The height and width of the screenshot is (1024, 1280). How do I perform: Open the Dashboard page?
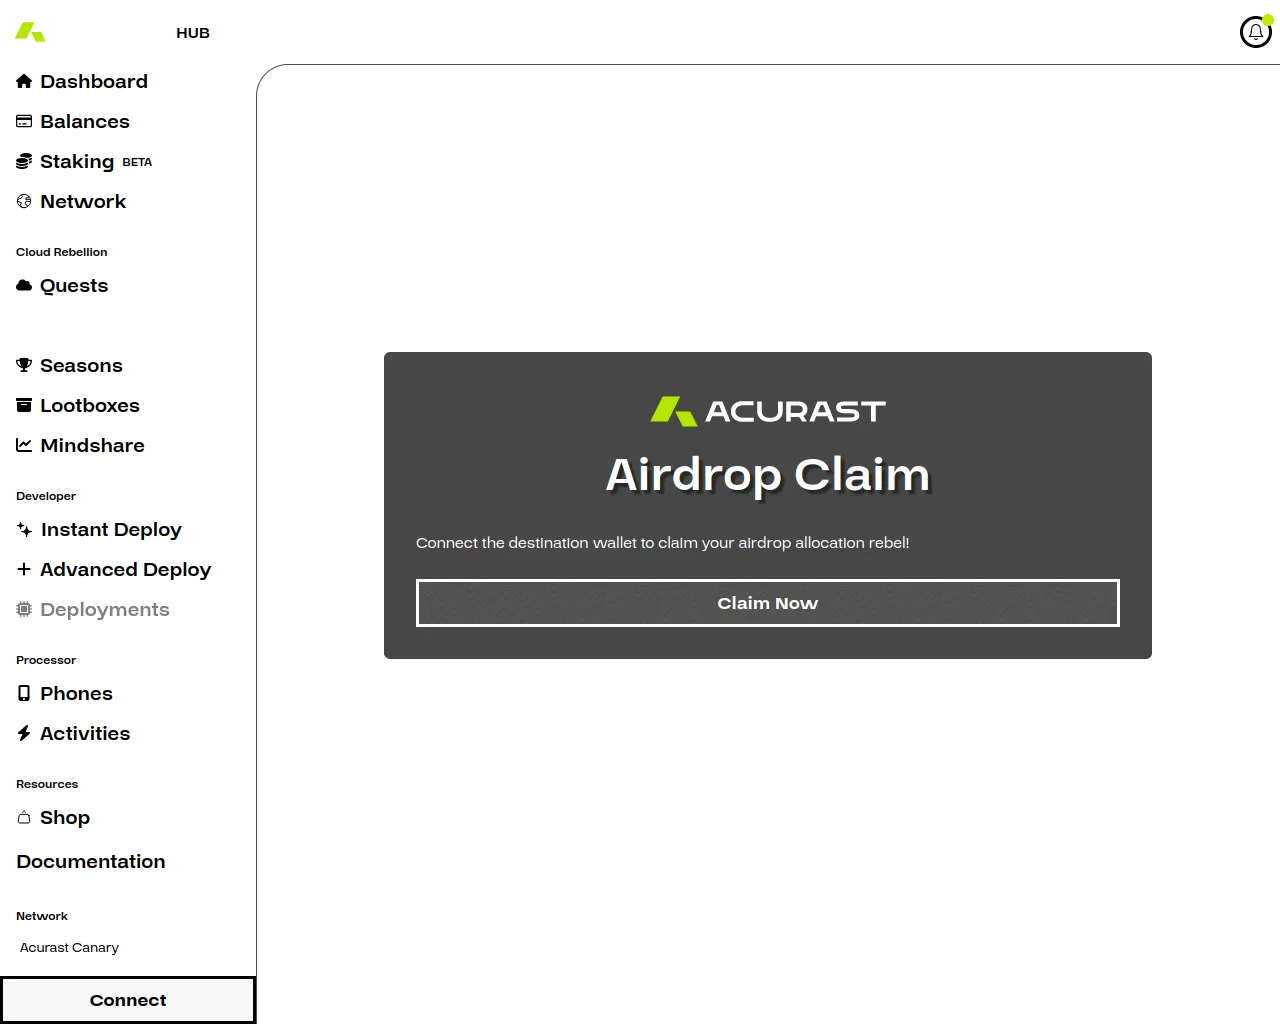94,81
